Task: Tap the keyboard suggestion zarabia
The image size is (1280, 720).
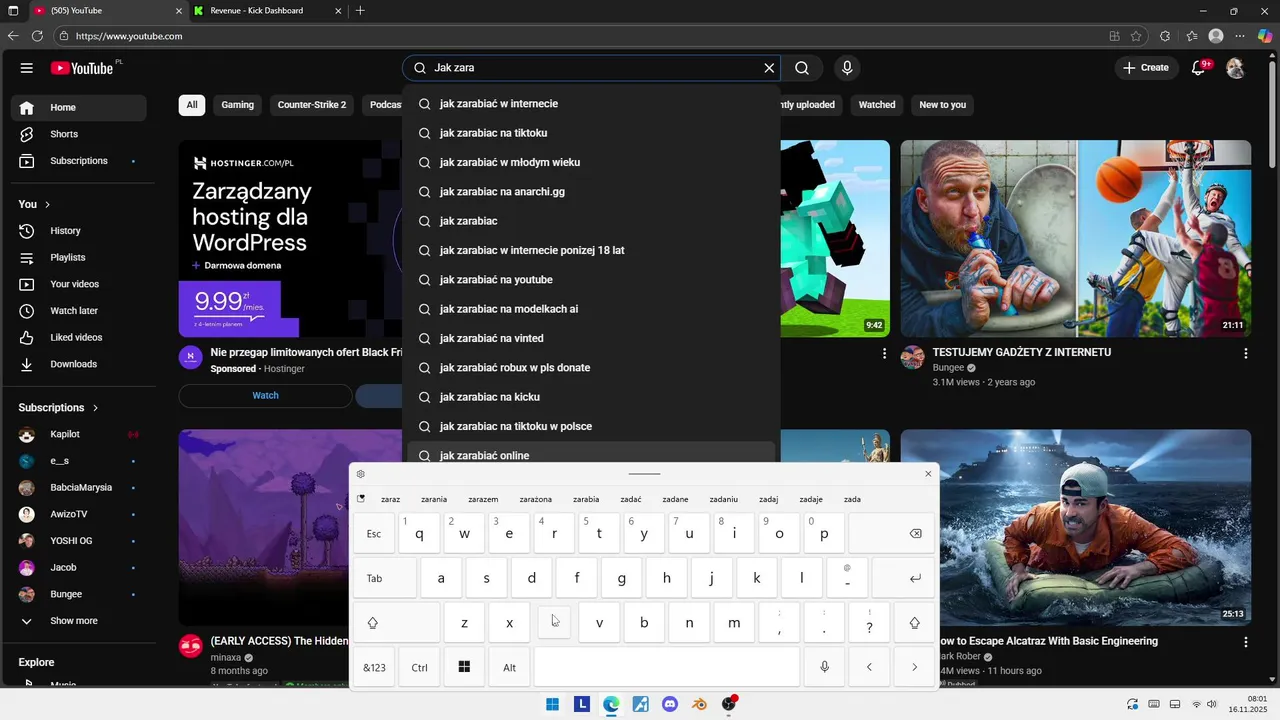Action: click(586, 499)
